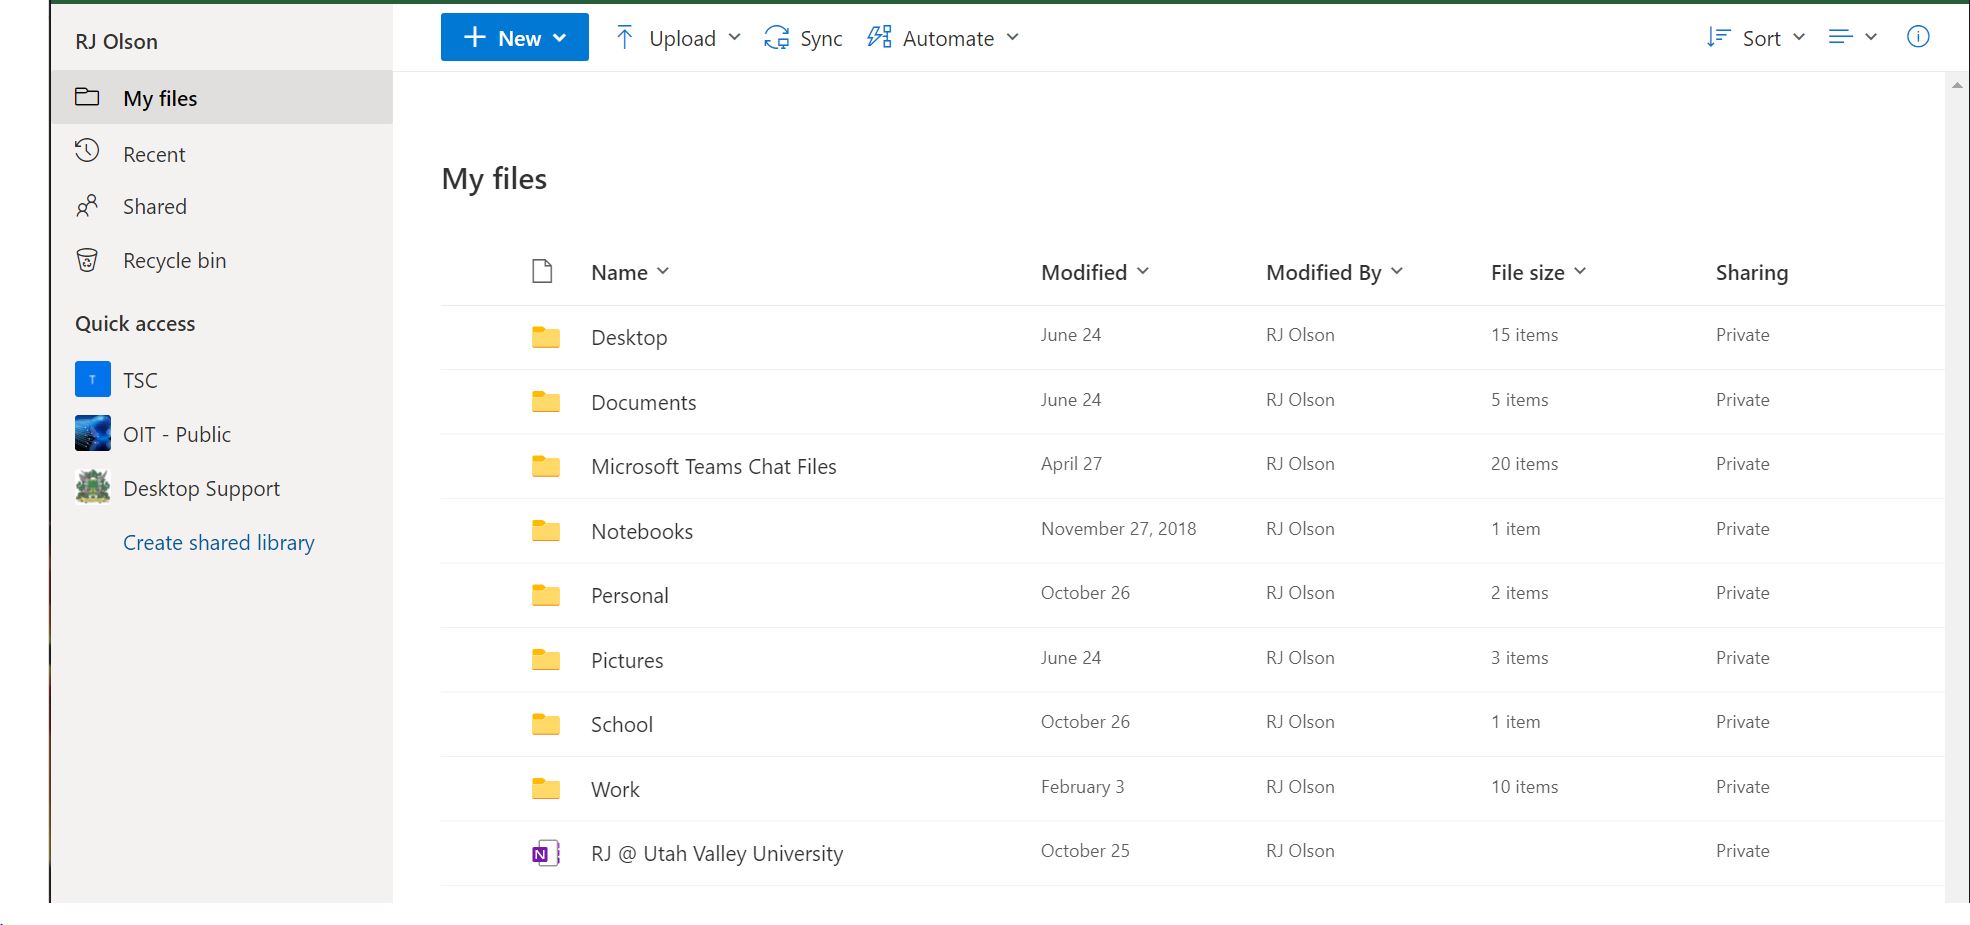The height and width of the screenshot is (925, 1970).
Task: Select the checkbox column header icon
Action: [x=542, y=270]
